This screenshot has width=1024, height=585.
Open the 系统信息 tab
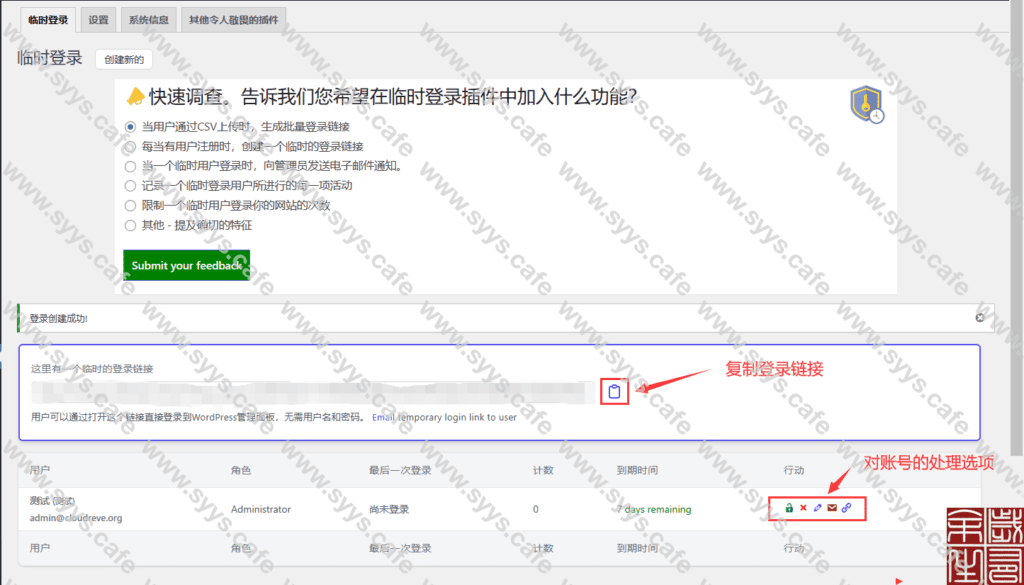pos(148,19)
